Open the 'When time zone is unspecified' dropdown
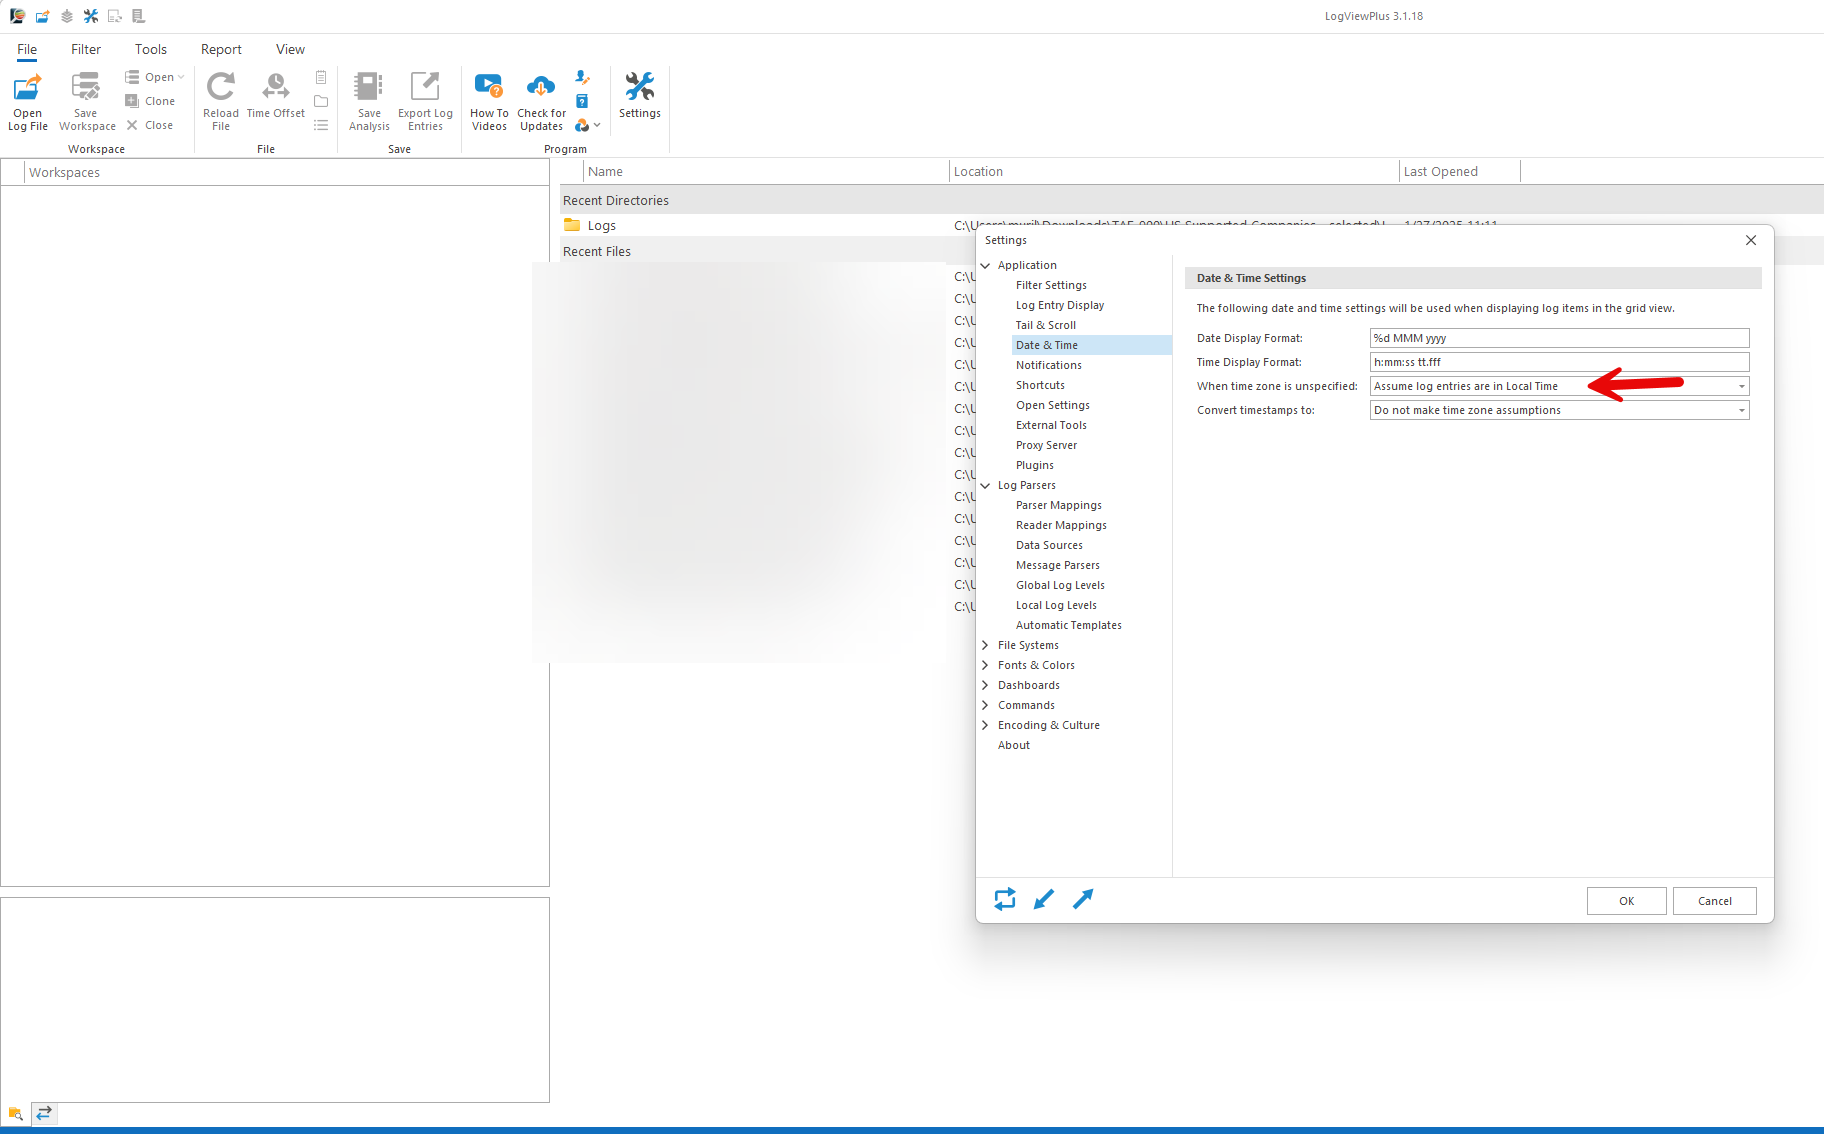This screenshot has height=1134, width=1824. click(x=1741, y=386)
